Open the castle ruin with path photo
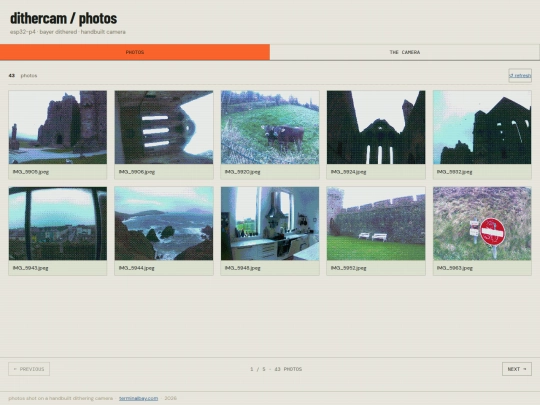The height and width of the screenshot is (405, 540). 58,127
